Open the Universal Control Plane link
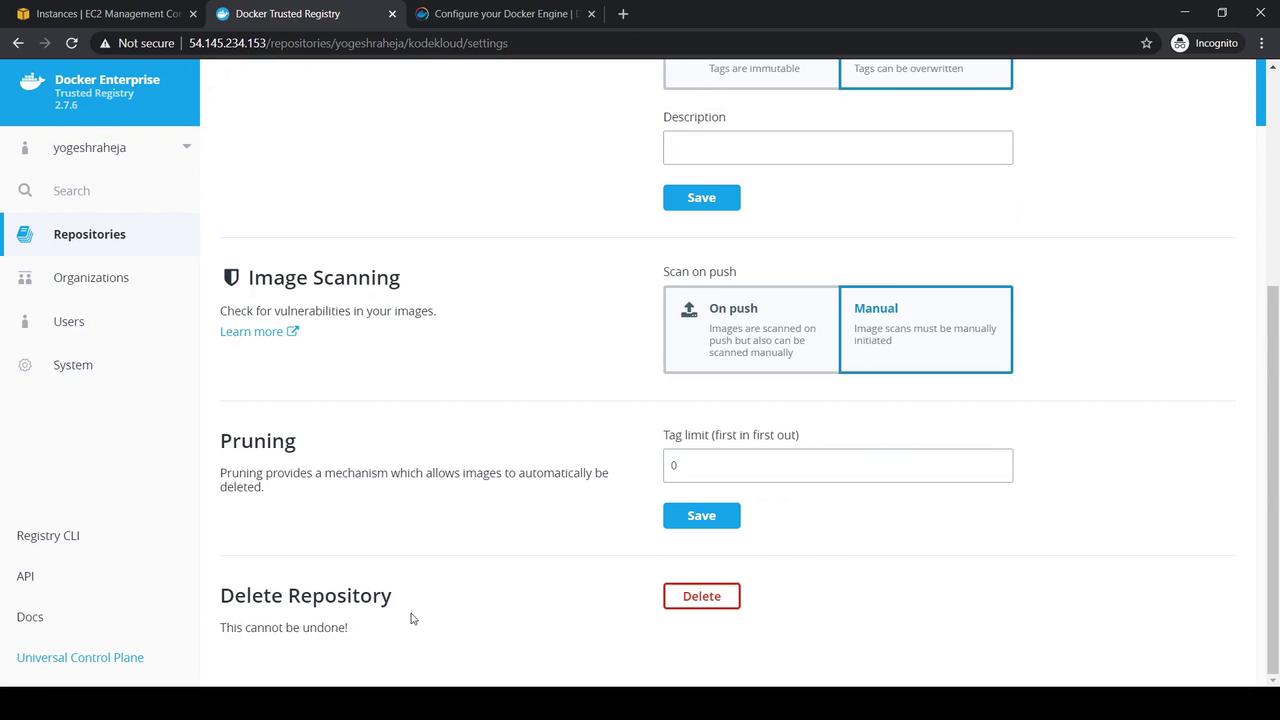Viewport: 1280px width, 720px height. [80, 658]
